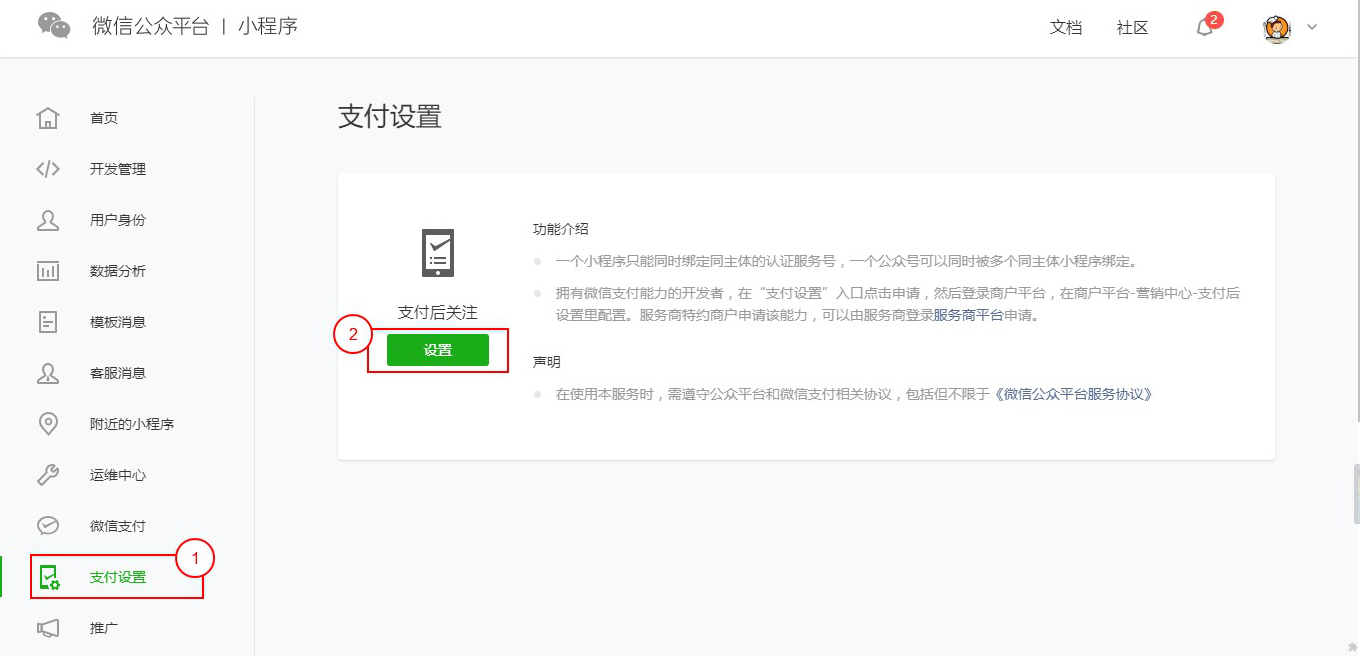Click the 小程序 header text
This screenshot has width=1360, height=656.
point(268,27)
